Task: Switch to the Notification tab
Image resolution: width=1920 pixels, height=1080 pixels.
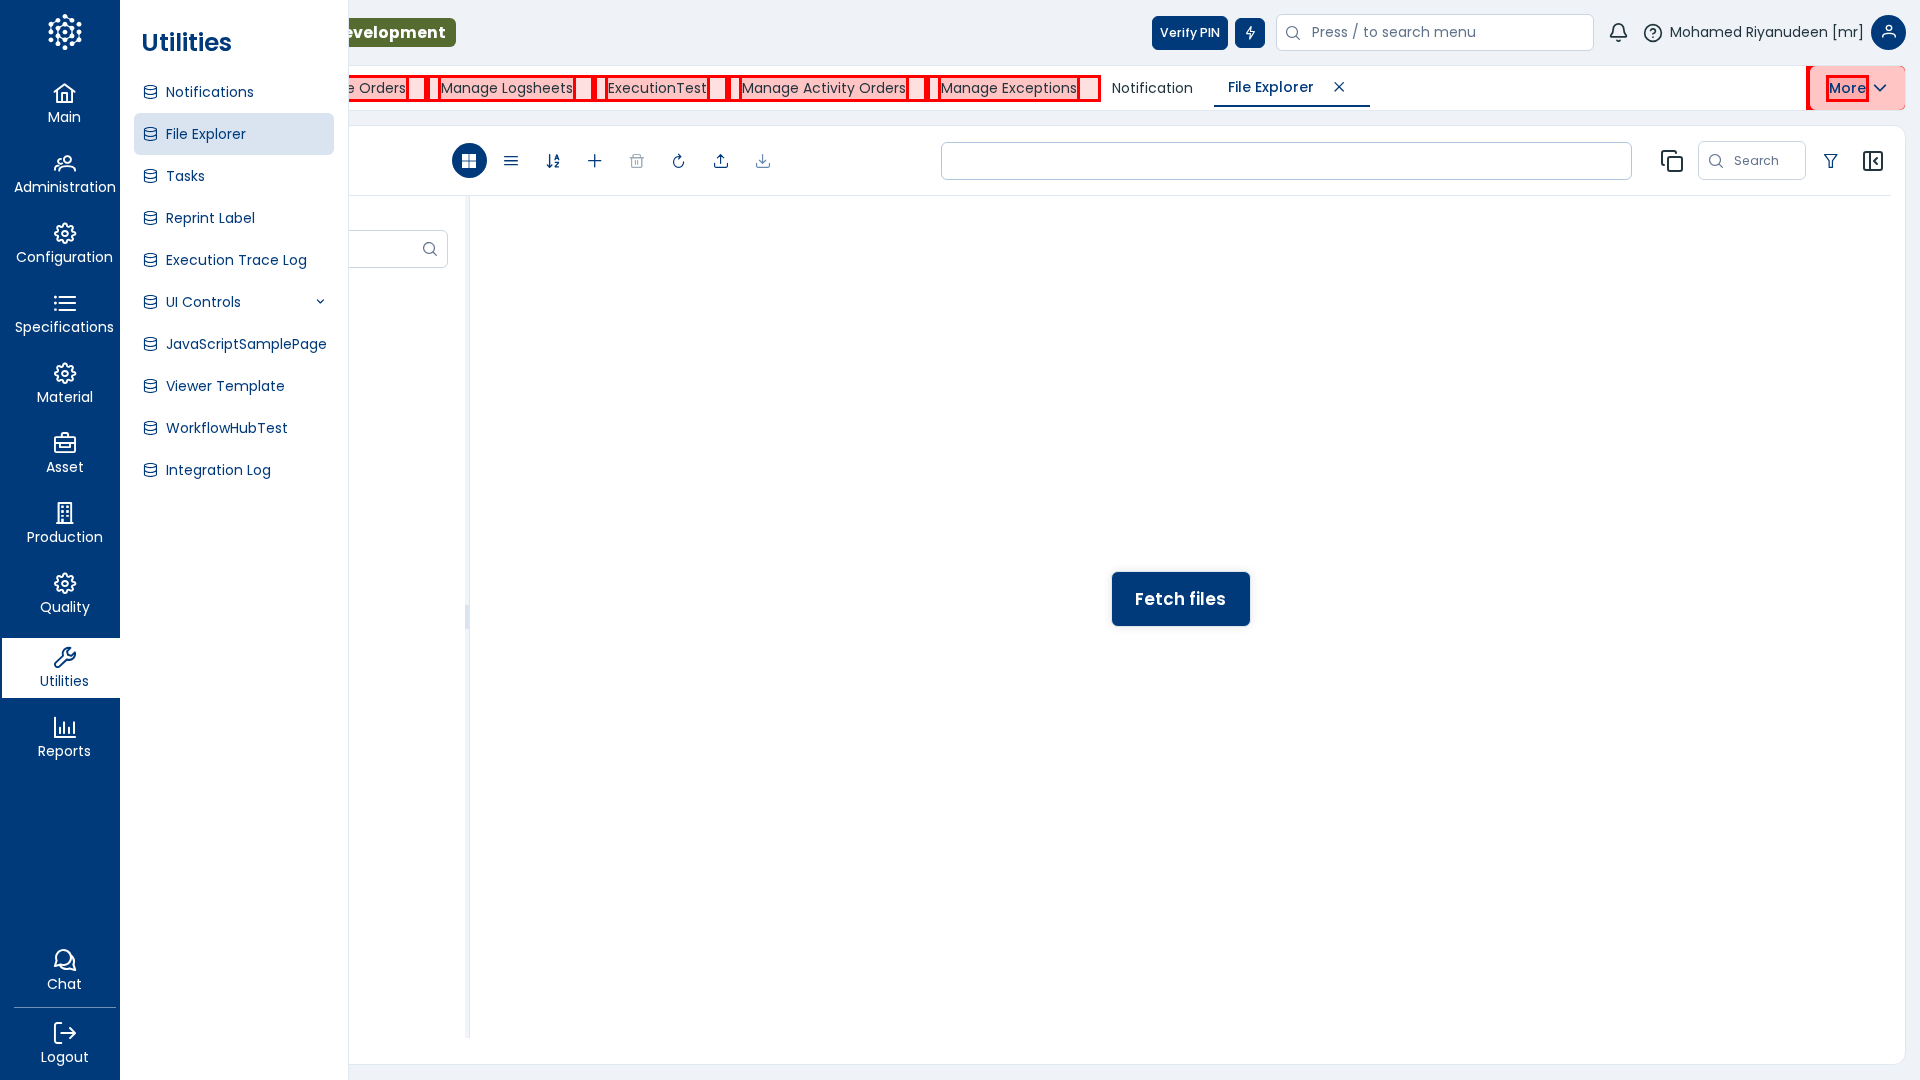Action: pyautogui.click(x=1152, y=88)
